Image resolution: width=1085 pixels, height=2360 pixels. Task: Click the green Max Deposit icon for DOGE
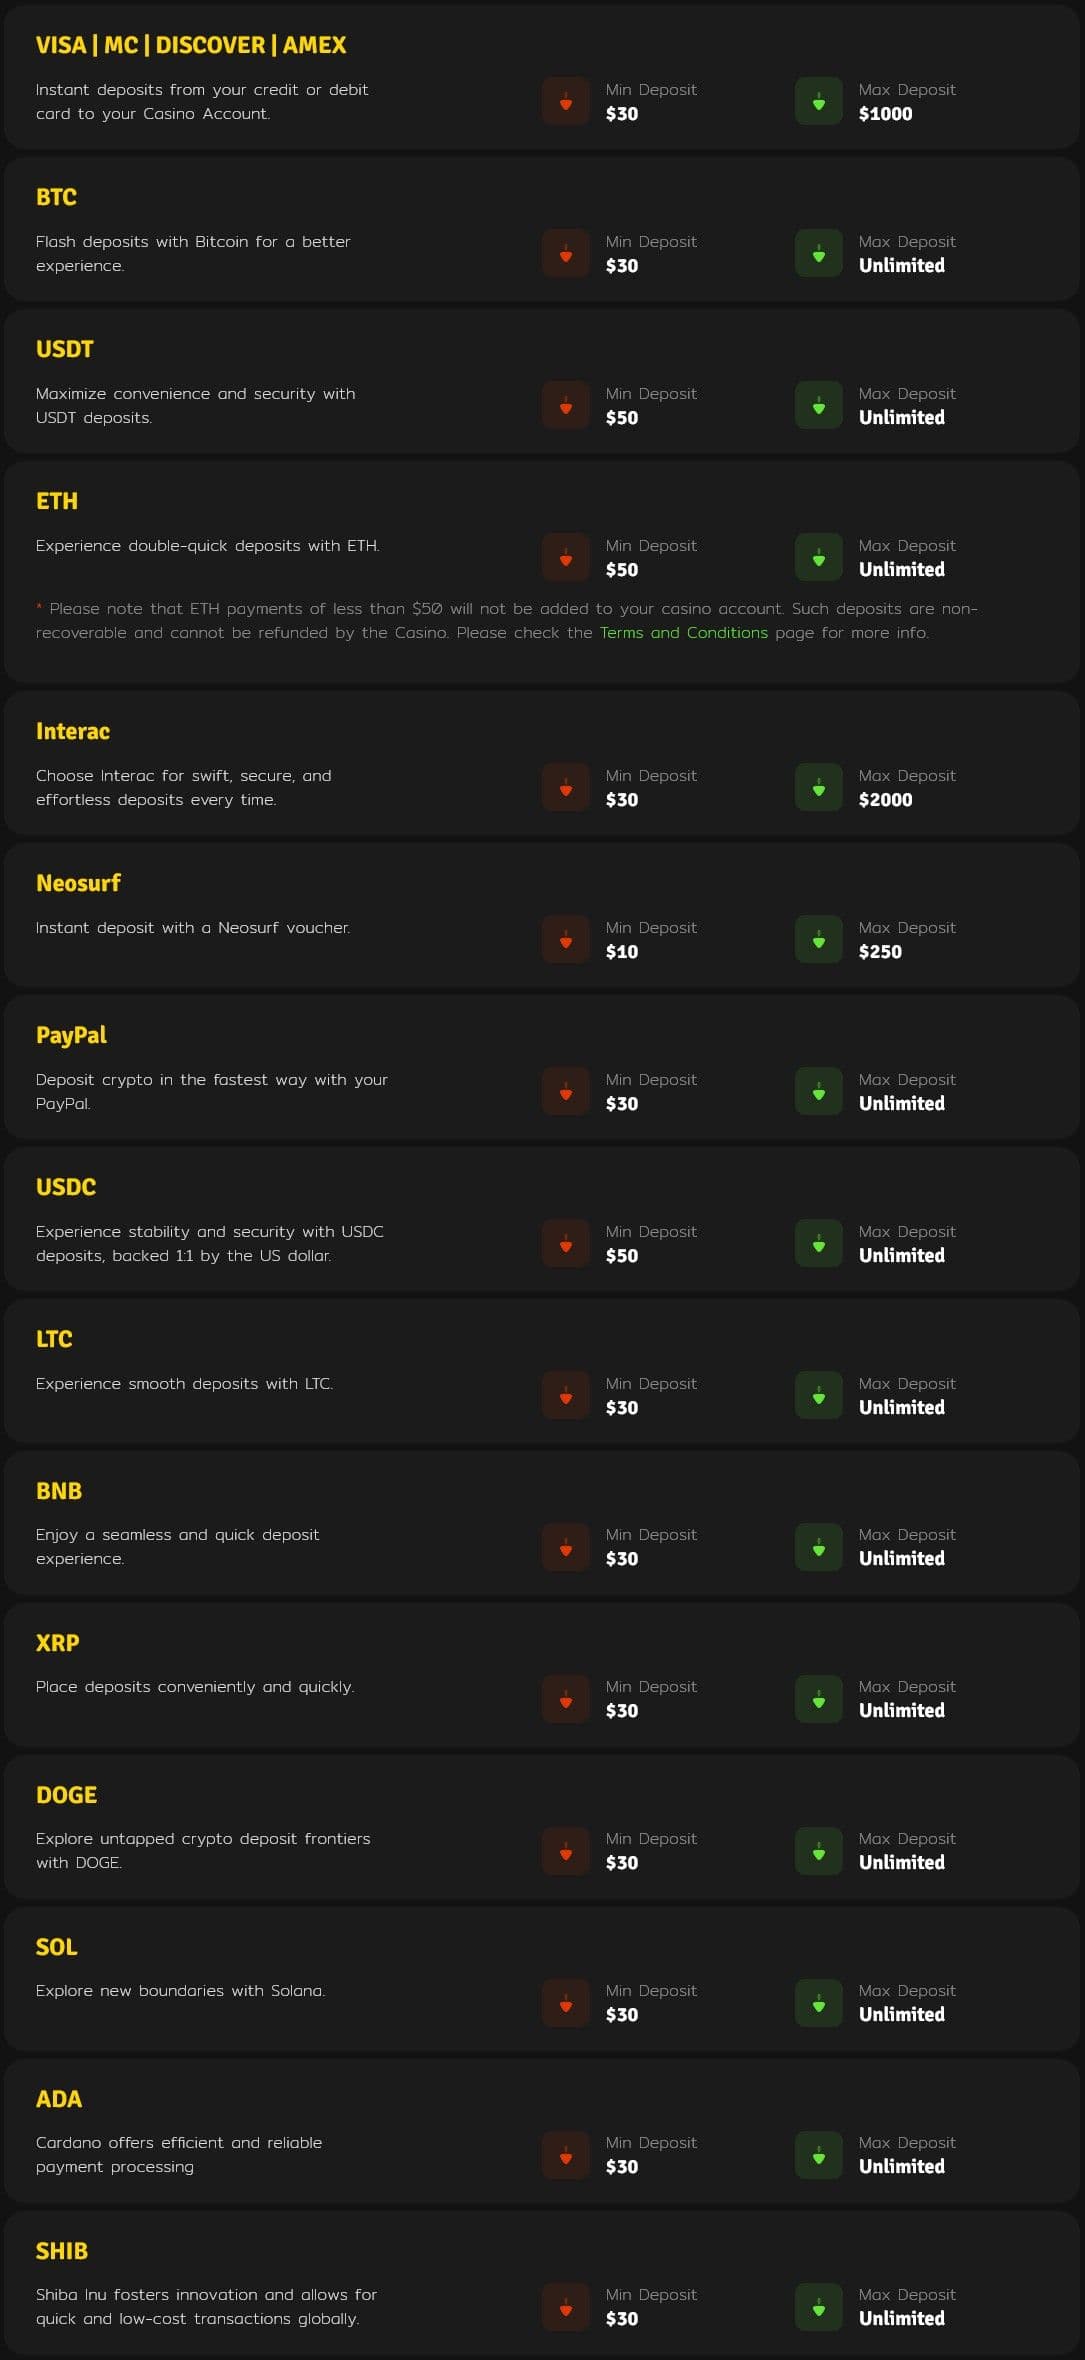[x=819, y=1850]
